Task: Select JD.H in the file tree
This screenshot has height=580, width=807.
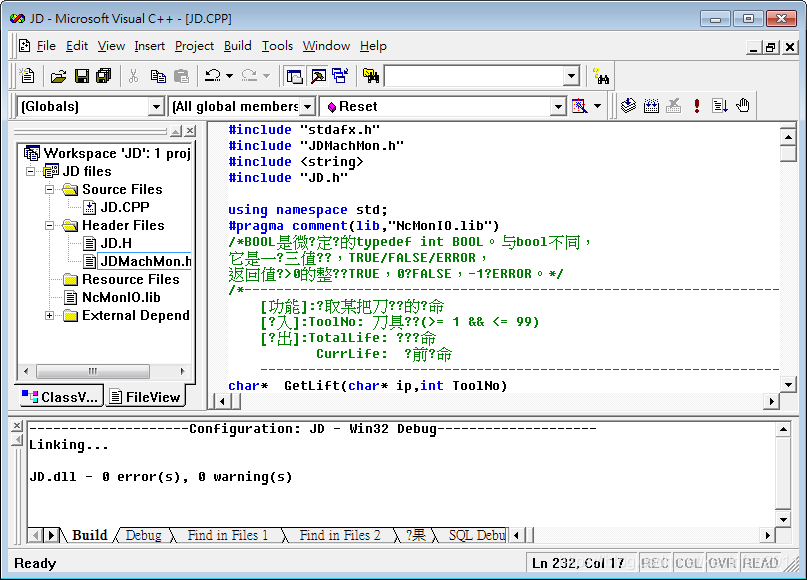Action: [116, 243]
